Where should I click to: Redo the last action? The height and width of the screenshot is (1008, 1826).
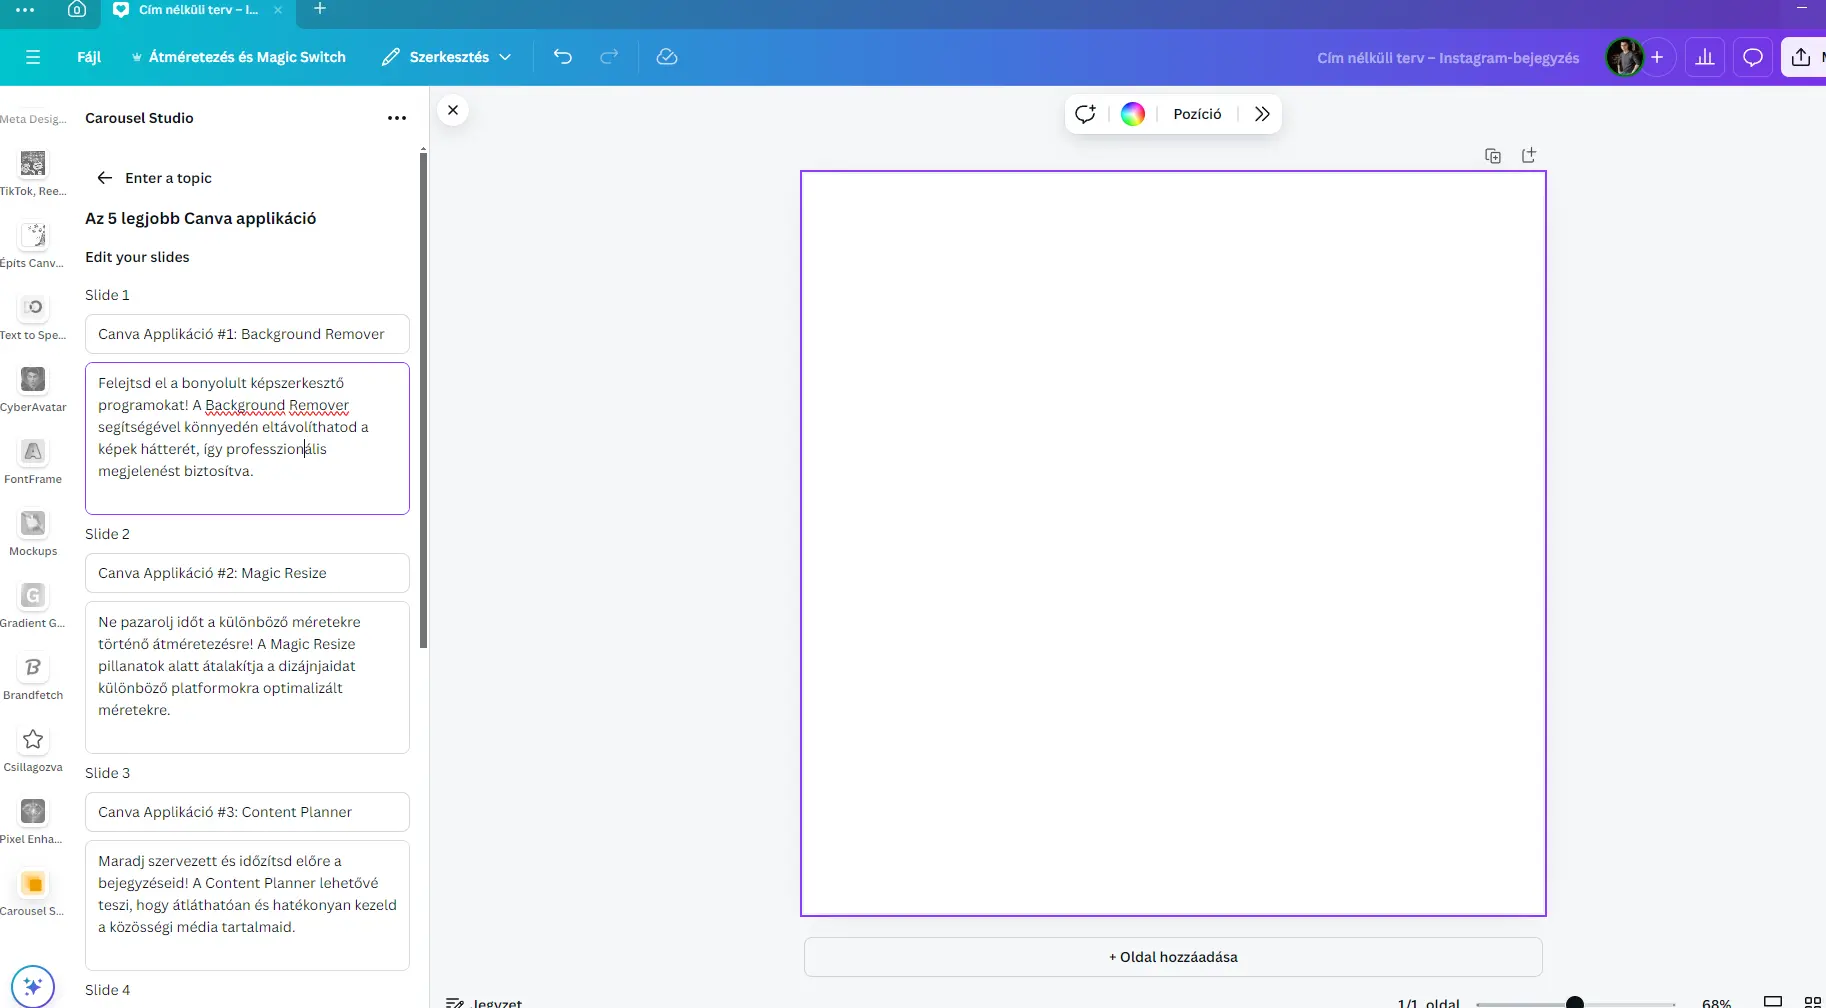point(609,57)
